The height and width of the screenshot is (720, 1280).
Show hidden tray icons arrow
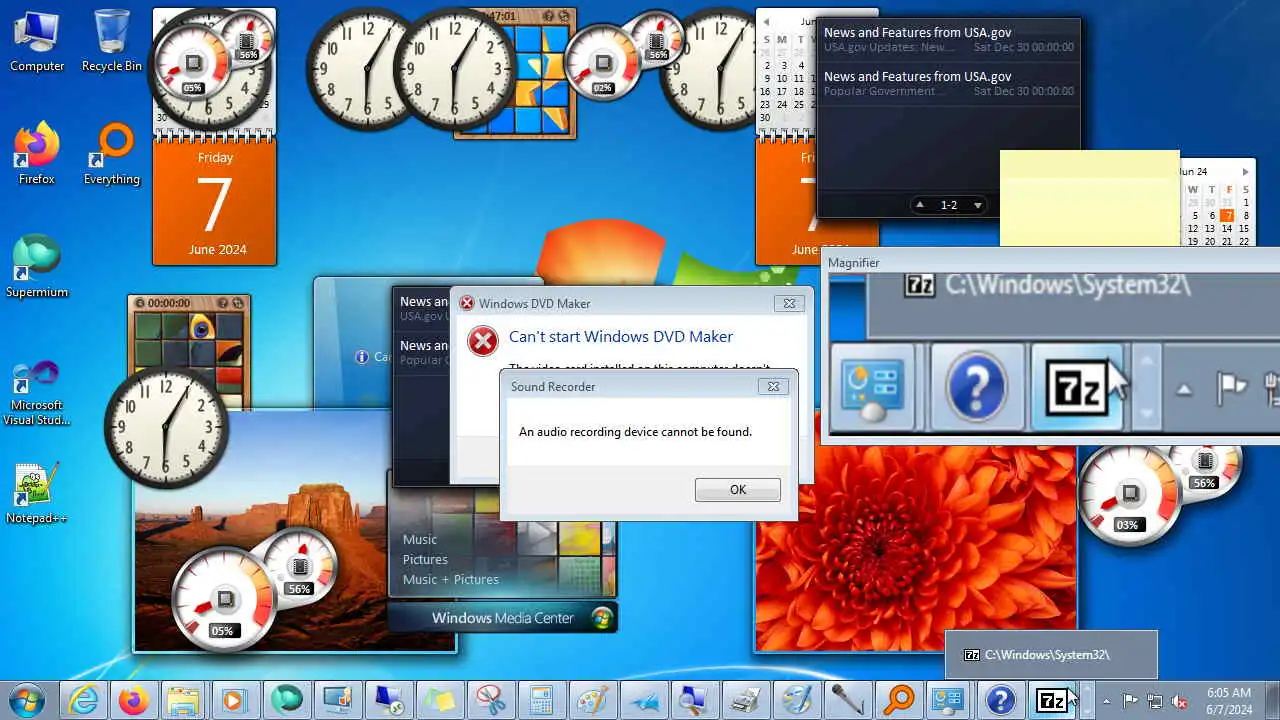1106,701
